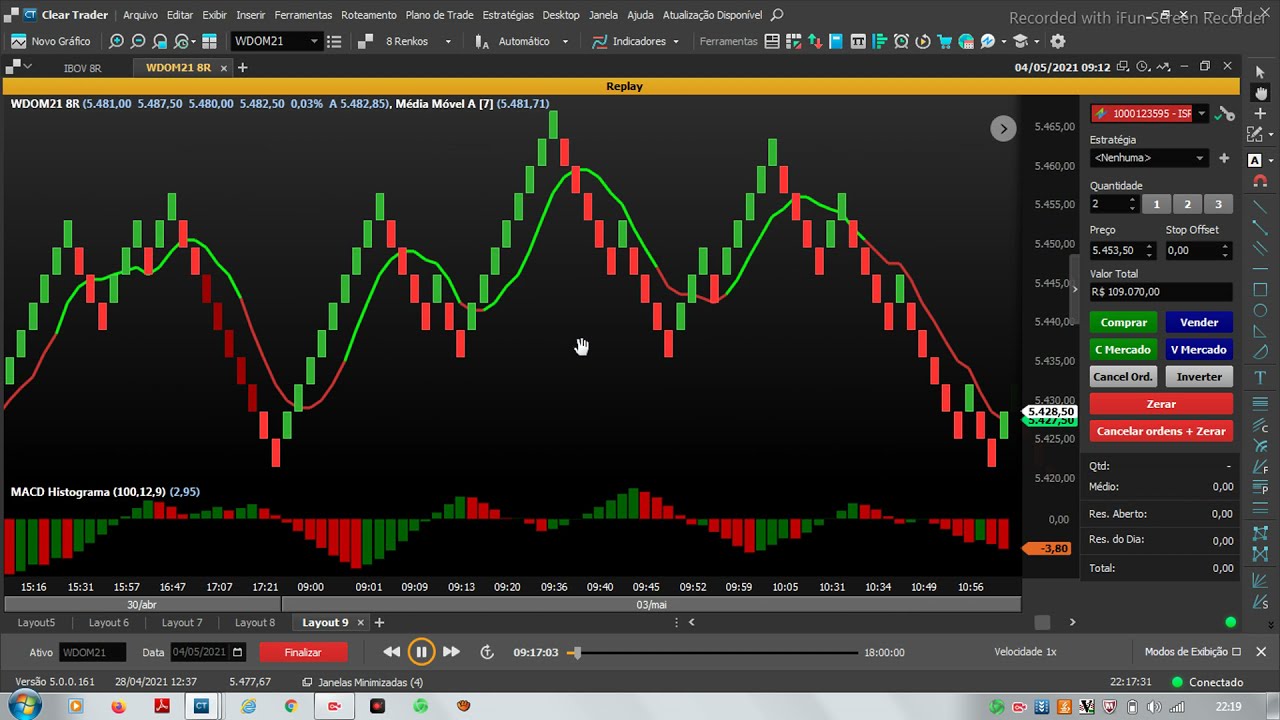
Task: Activate the red magnet snap tool
Action: [1260, 181]
